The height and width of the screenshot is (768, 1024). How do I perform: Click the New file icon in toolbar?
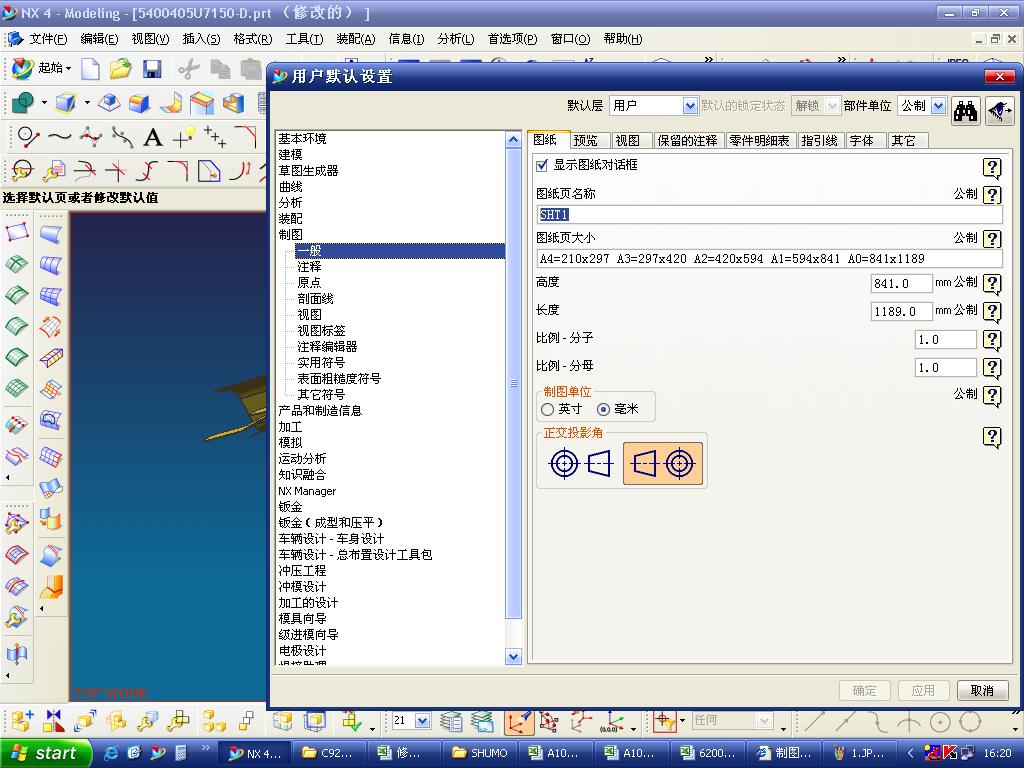[x=90, y=69]
